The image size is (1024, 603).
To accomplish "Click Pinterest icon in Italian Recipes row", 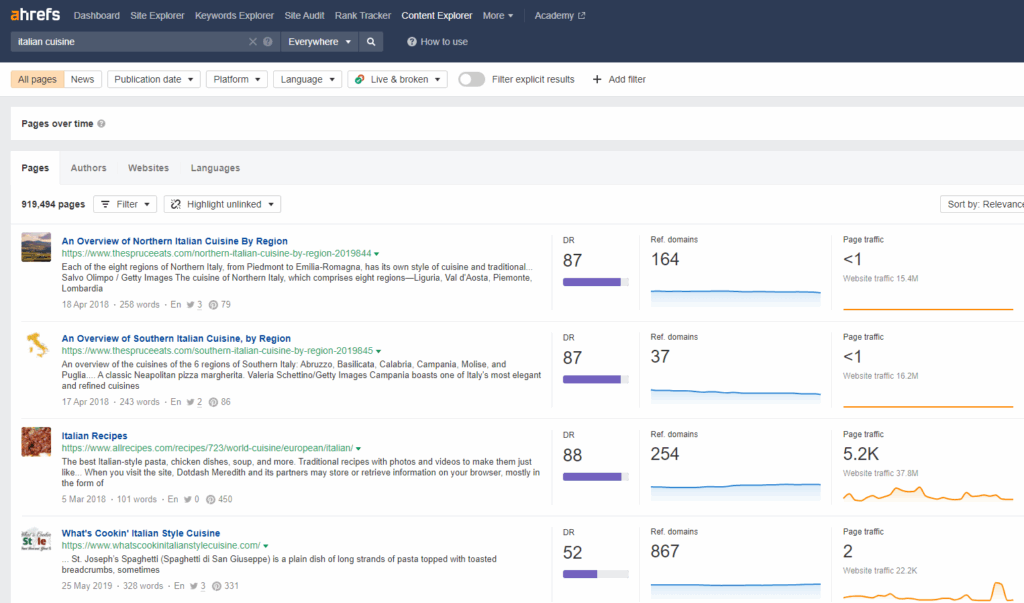I will tap(210, 499).
